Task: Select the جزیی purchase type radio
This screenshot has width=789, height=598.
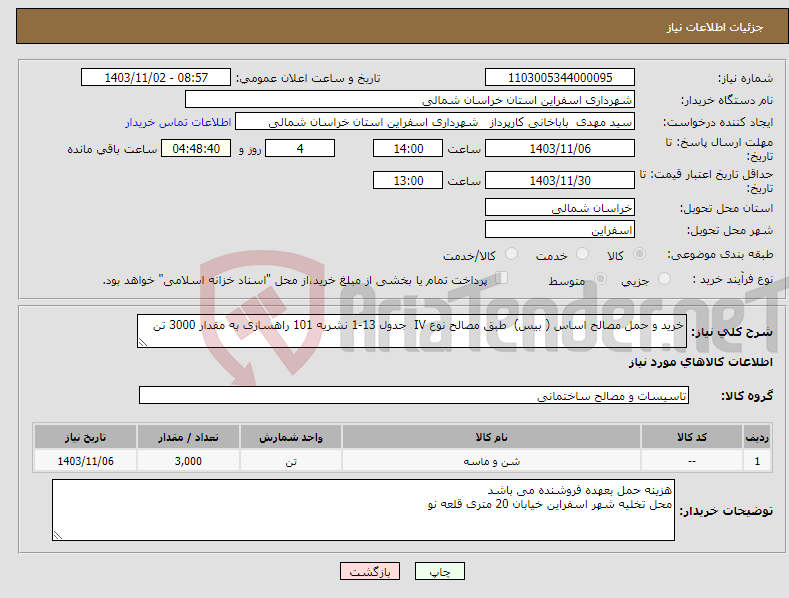Action: click(664, 278)
